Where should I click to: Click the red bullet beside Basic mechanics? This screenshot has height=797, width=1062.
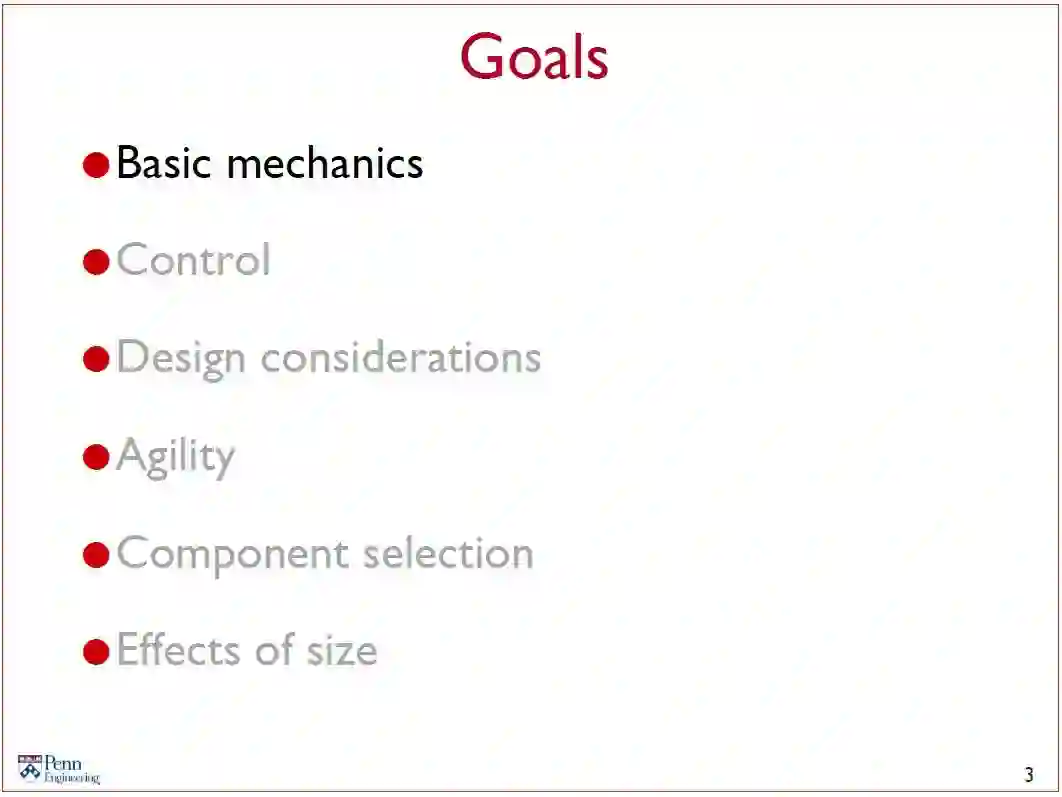(x=96, y=164)
